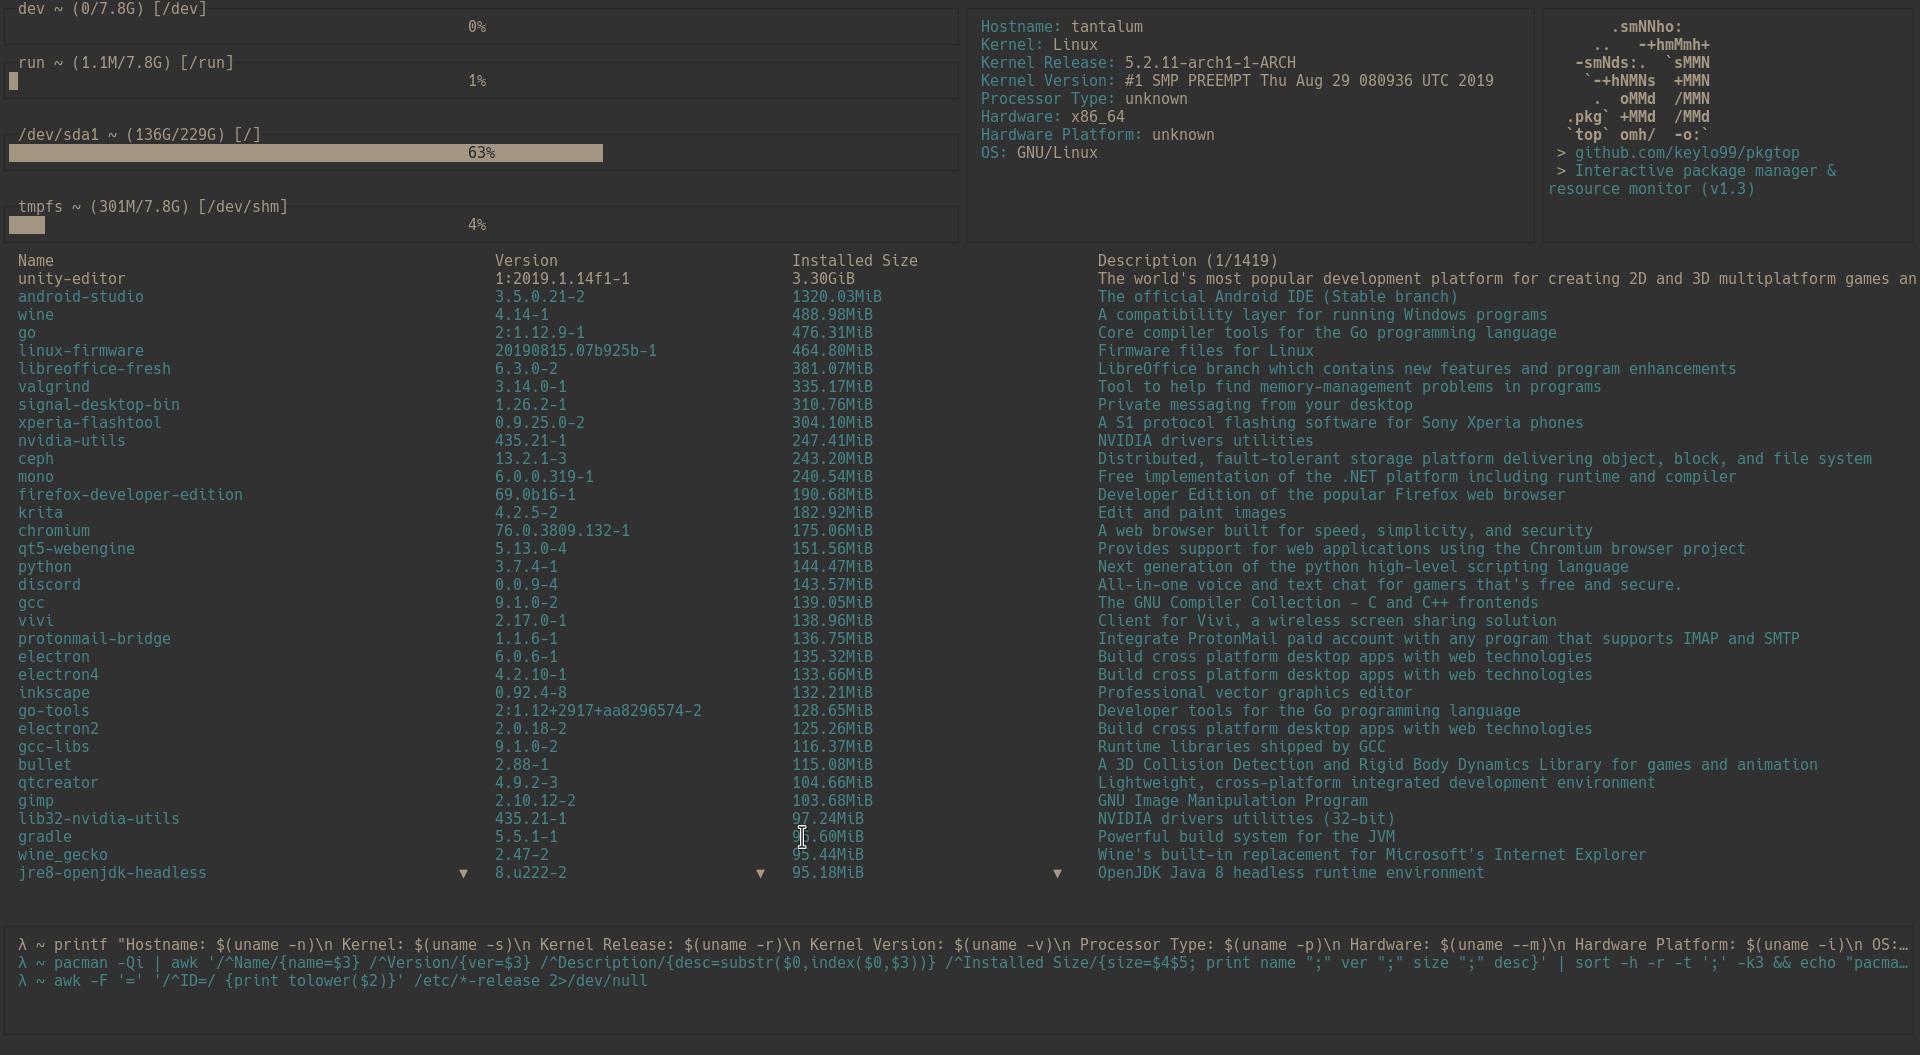Click the Version column header
1920x1055 pixels.
[526, 261]
